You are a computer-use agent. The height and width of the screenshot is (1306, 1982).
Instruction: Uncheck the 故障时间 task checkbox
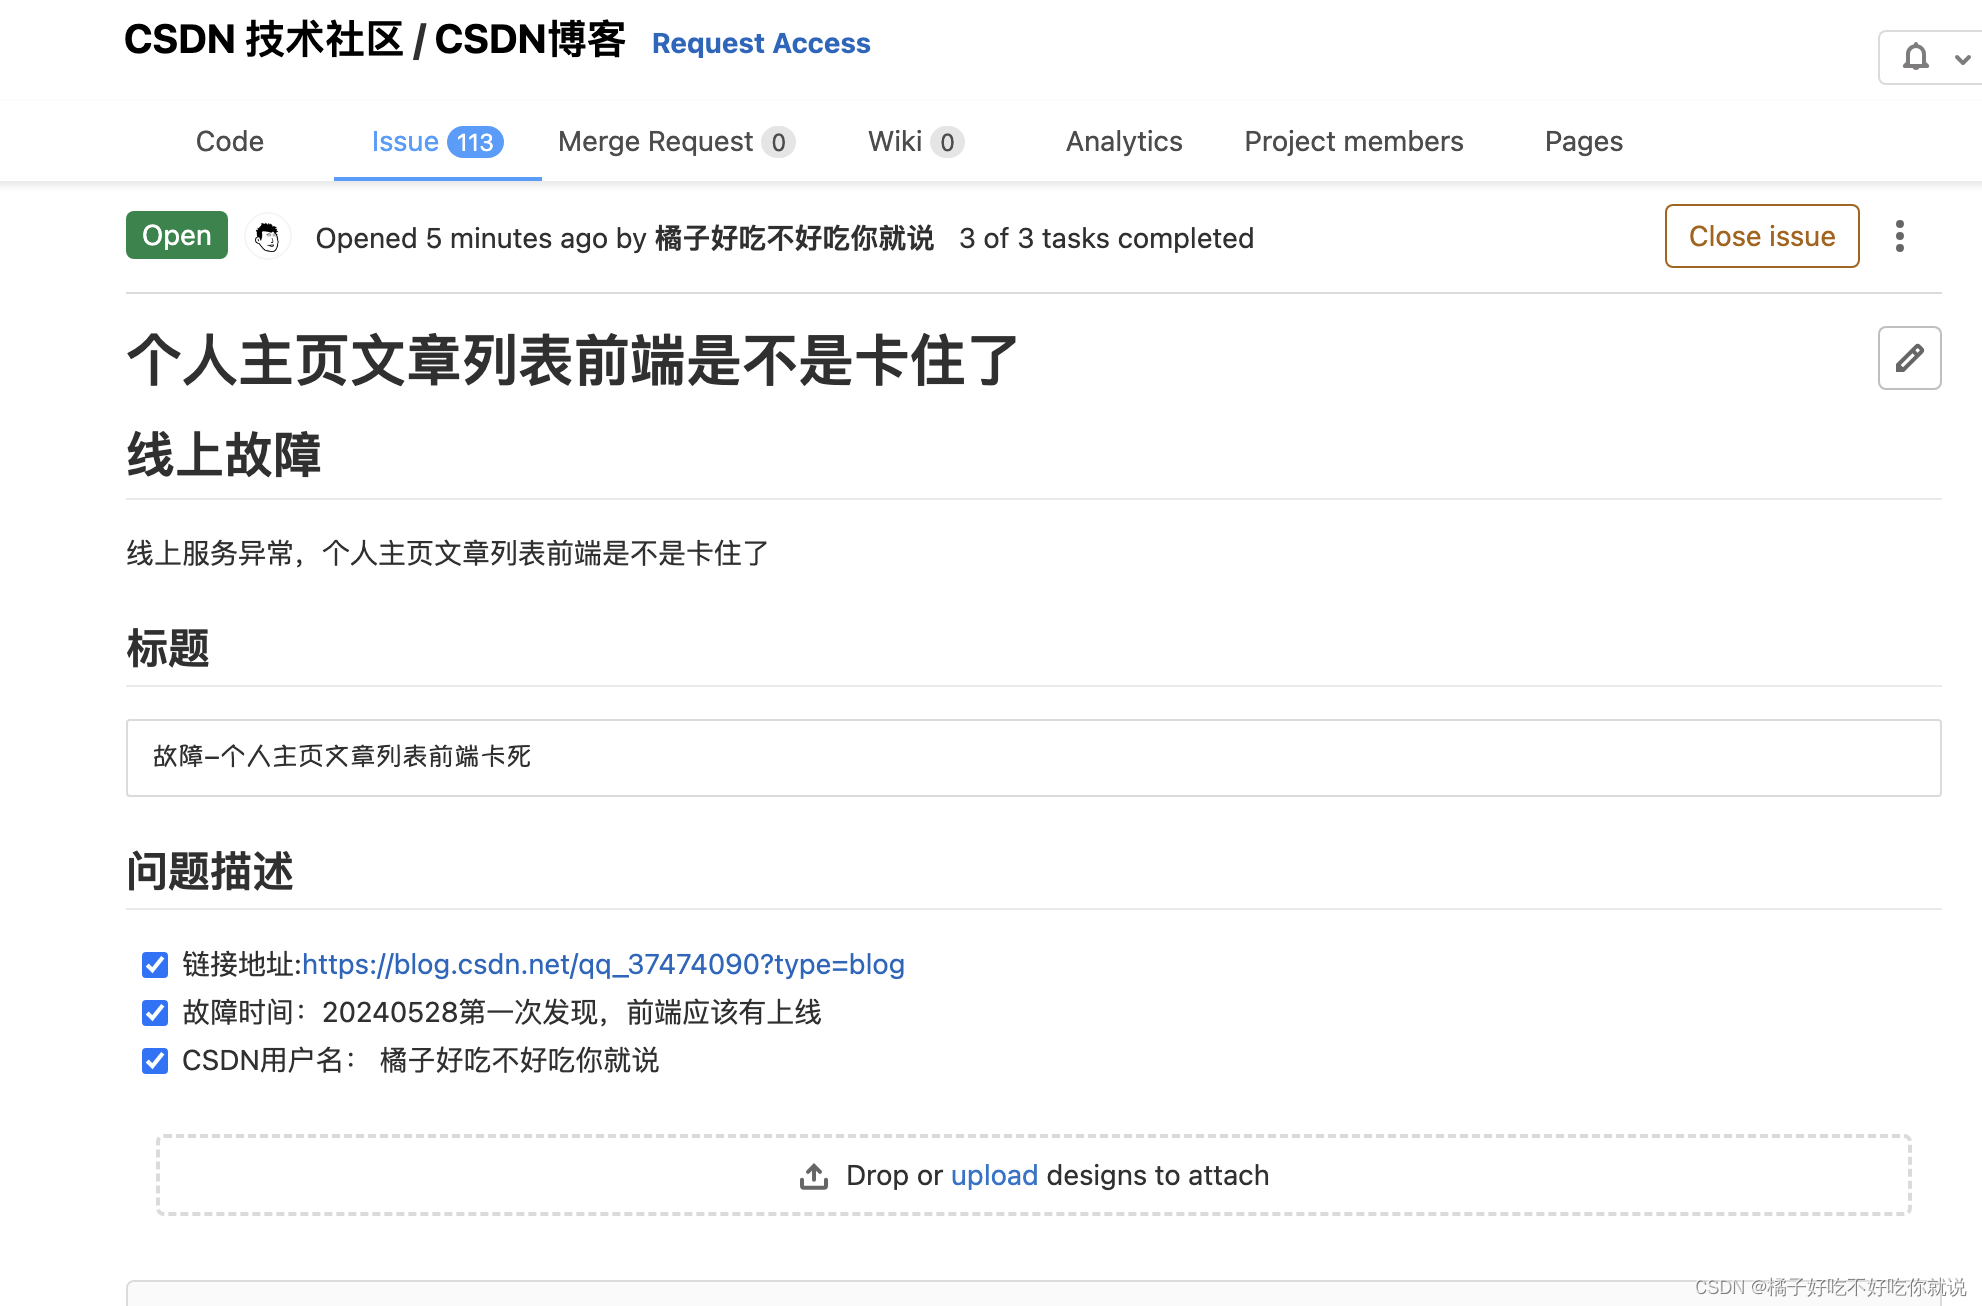154,1012
